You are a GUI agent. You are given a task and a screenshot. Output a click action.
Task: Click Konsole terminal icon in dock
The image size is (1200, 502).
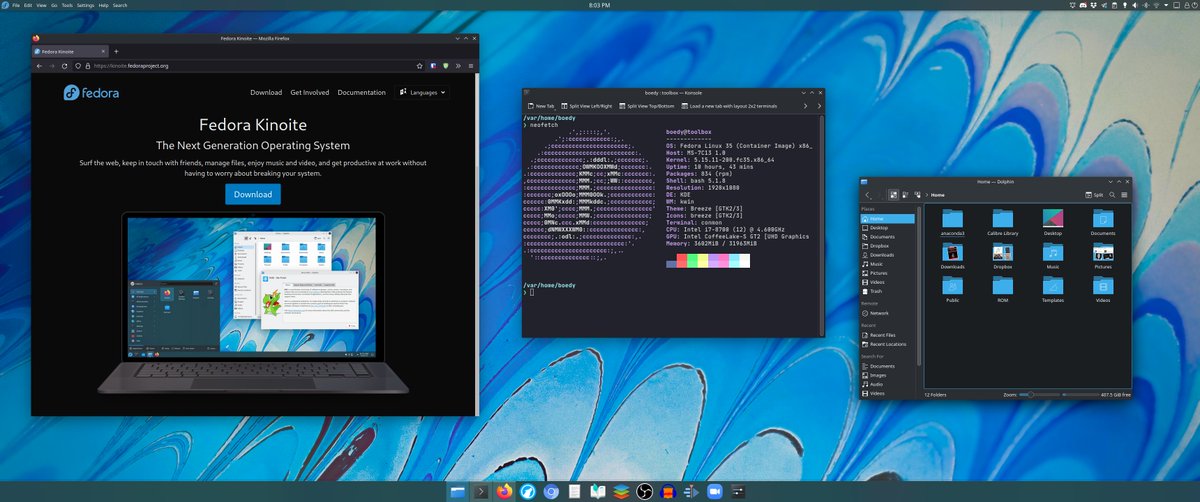tap(481, 492)
